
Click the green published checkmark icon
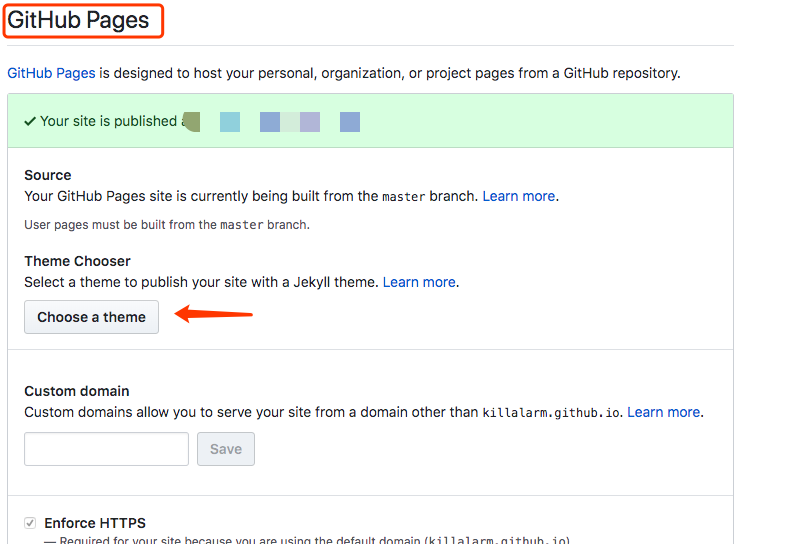point(30,121)
